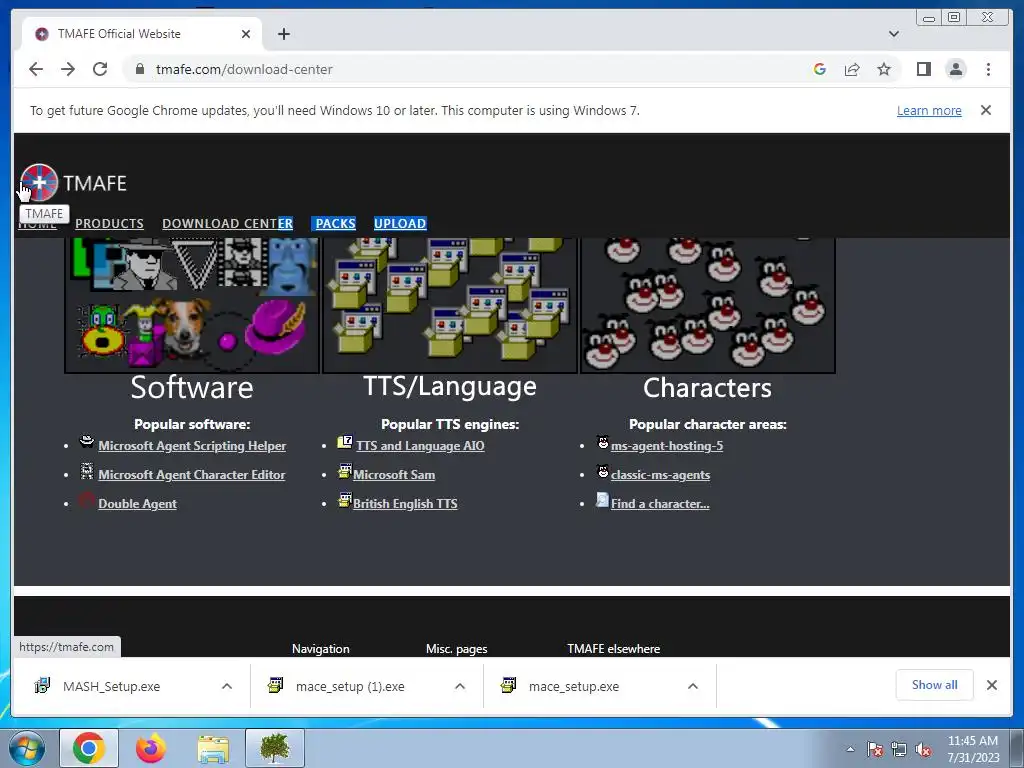Screen dimensions: 1024x768
Task: Click the Double Agent red icon
Action: coord(87,500)
